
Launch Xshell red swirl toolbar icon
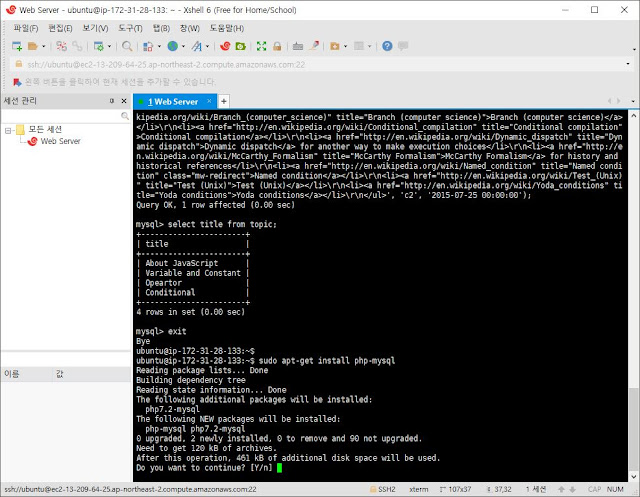(225, 46)
